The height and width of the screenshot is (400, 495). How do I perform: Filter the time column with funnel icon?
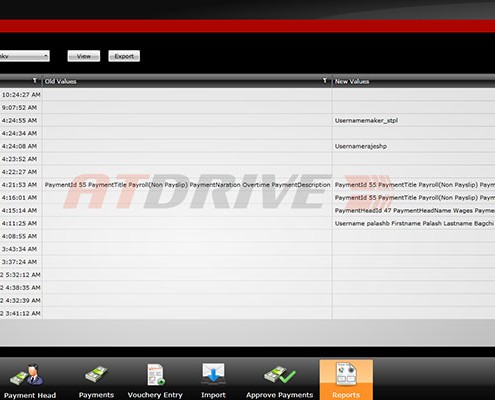(34, 81)
